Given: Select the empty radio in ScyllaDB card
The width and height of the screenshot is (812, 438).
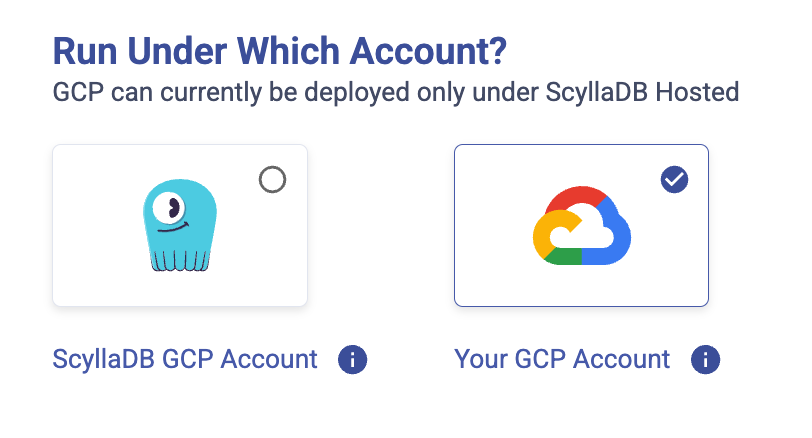Looking at the screenshot, I should tap(272, 180).
